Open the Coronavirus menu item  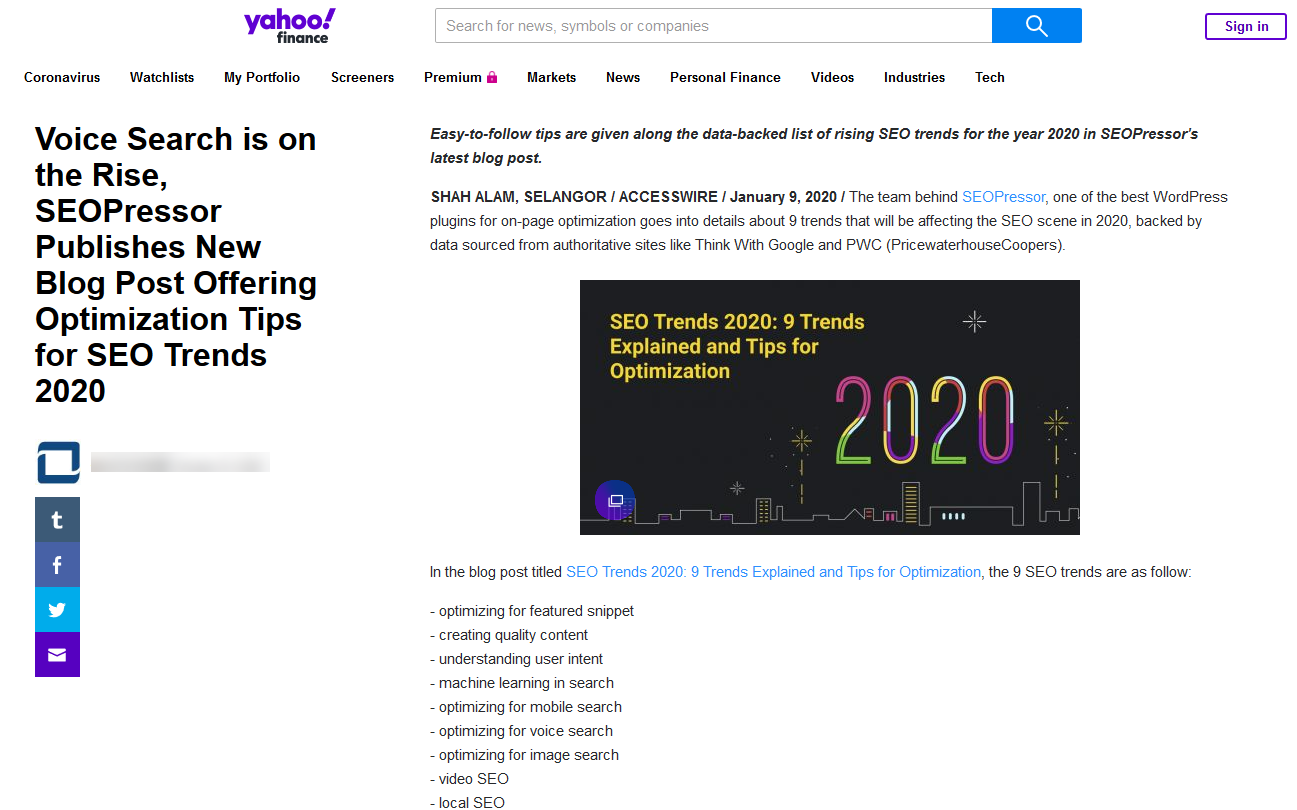[62, 77]
